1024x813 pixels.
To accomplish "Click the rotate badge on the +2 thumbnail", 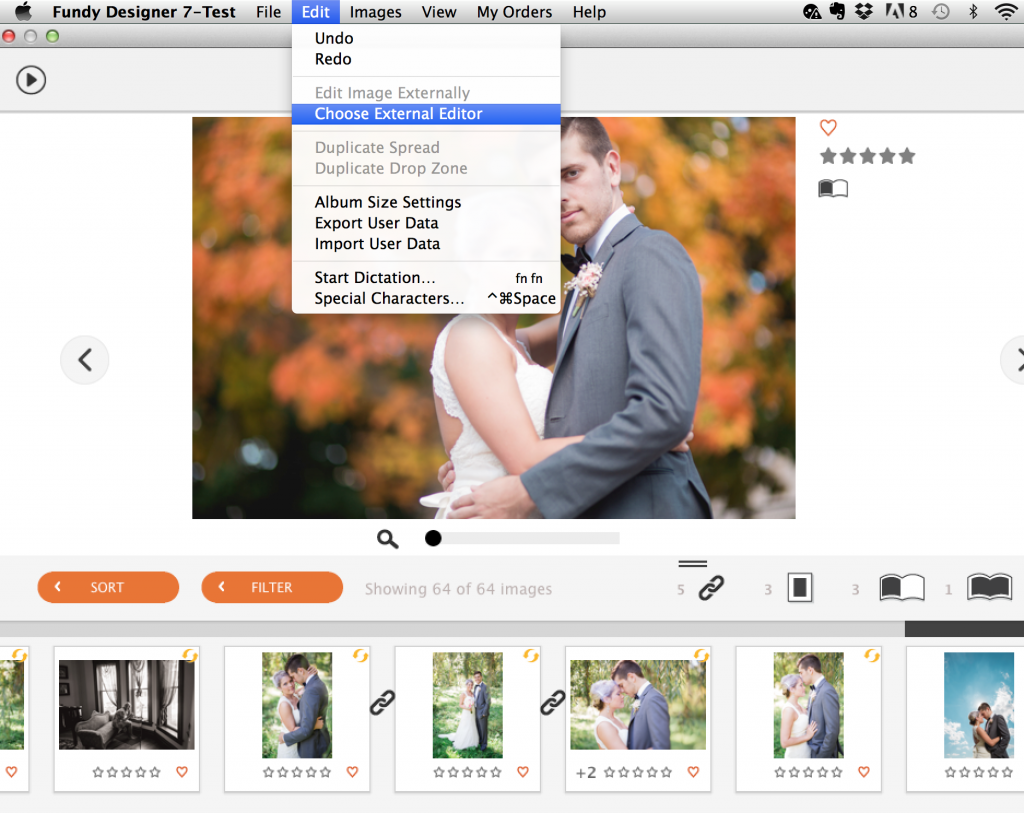I will point(701,655).
